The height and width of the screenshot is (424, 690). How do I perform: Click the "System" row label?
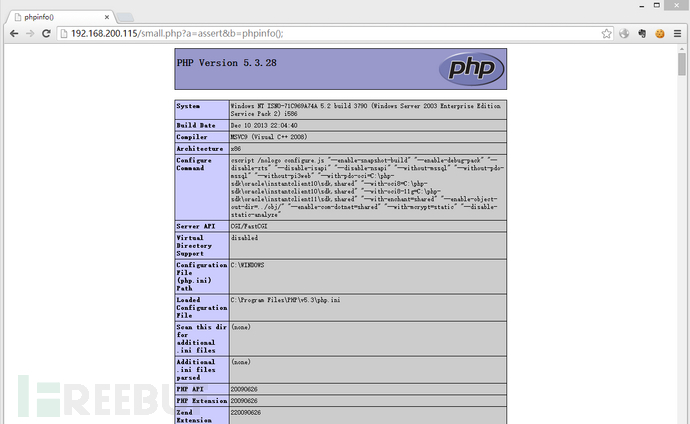pos(188,106)
